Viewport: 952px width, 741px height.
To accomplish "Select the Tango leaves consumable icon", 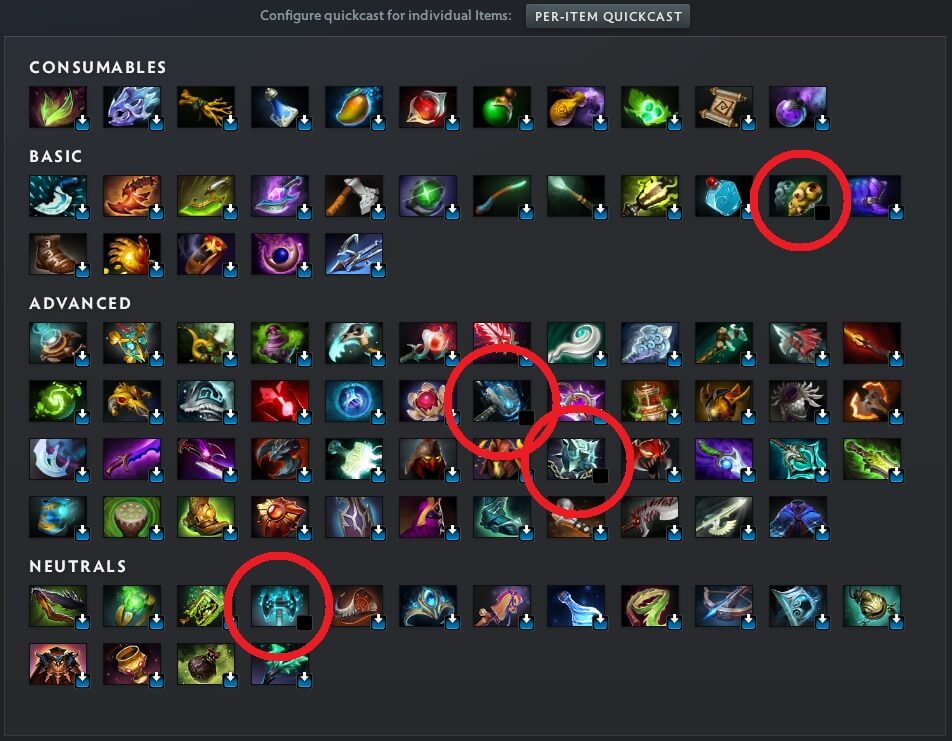I will pos(58,107).
